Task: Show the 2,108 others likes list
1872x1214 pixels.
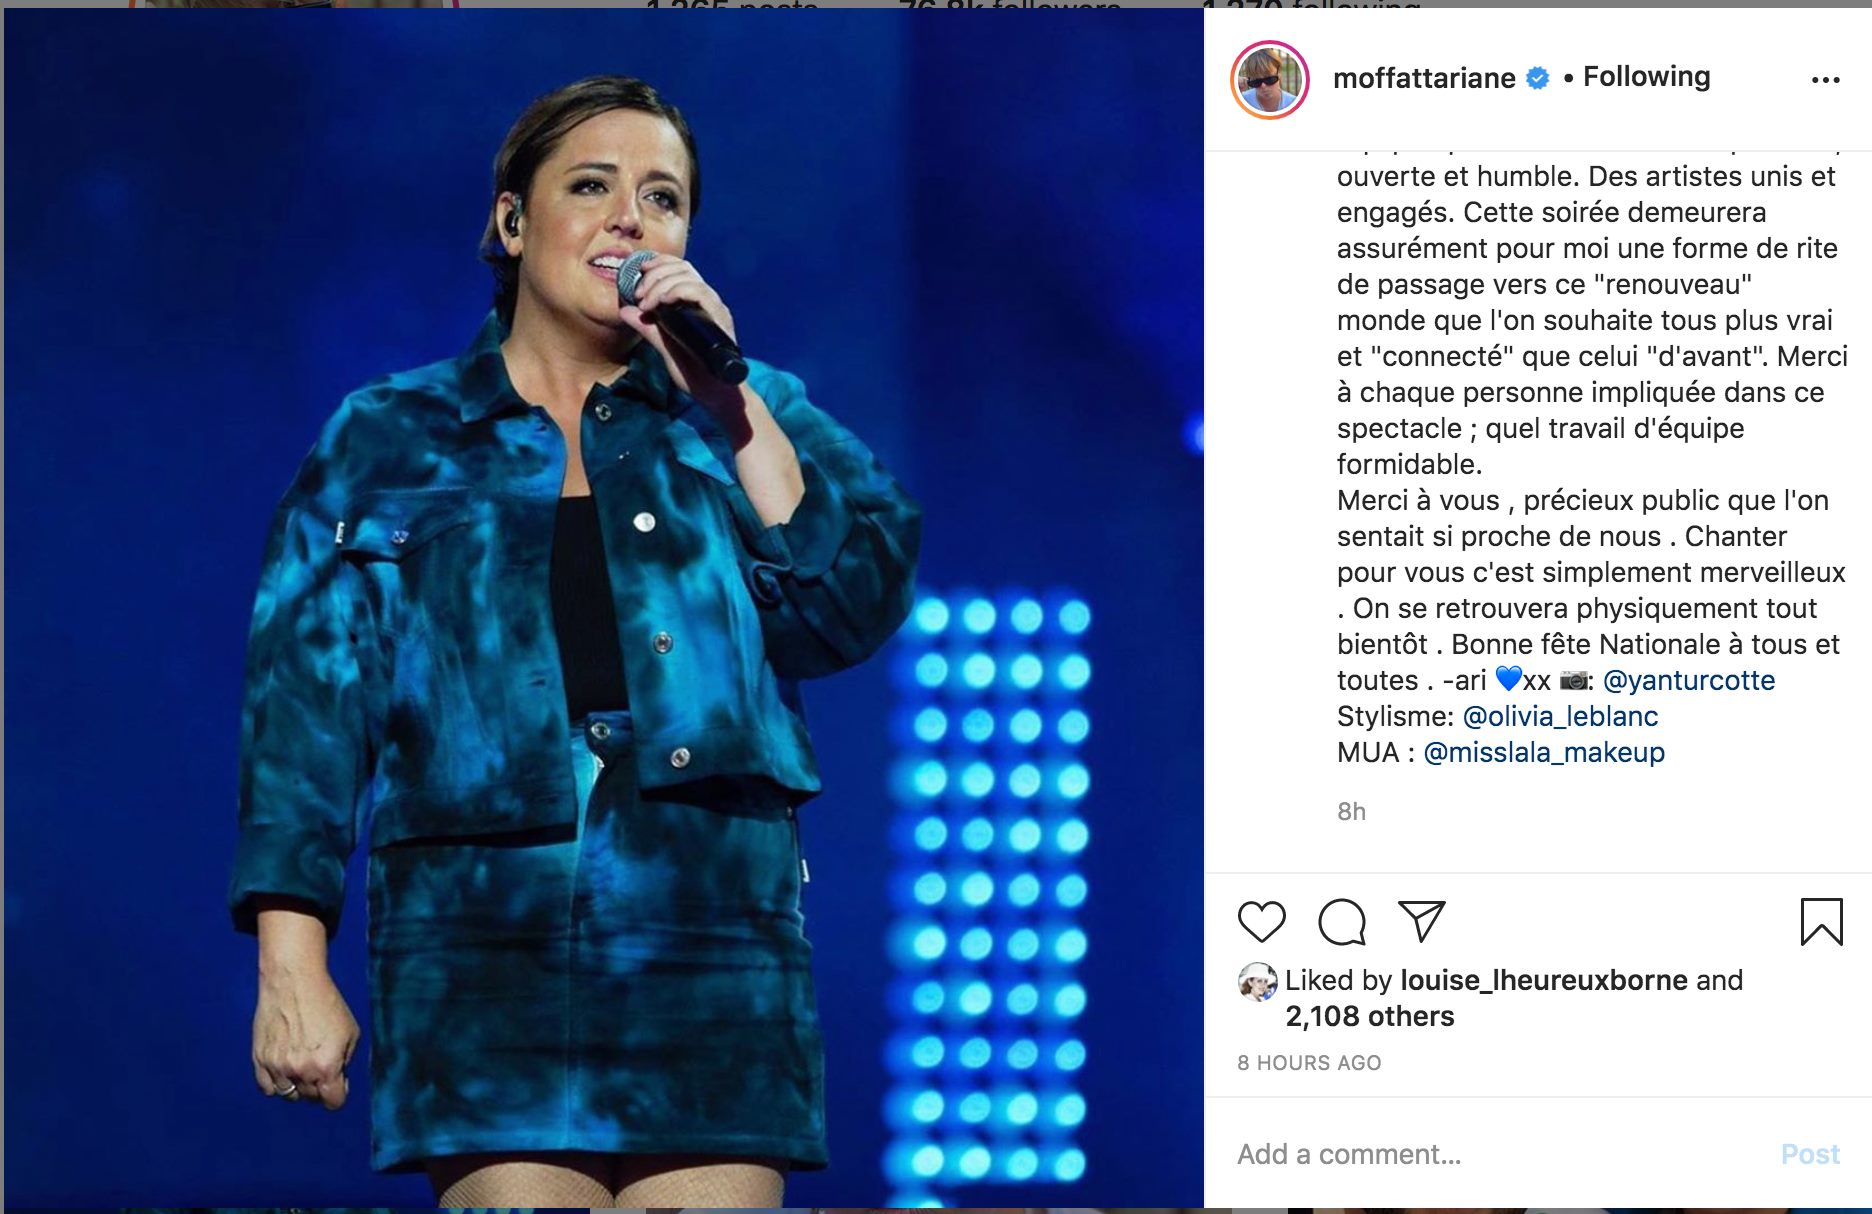Action: [x=1369, y=1016]
